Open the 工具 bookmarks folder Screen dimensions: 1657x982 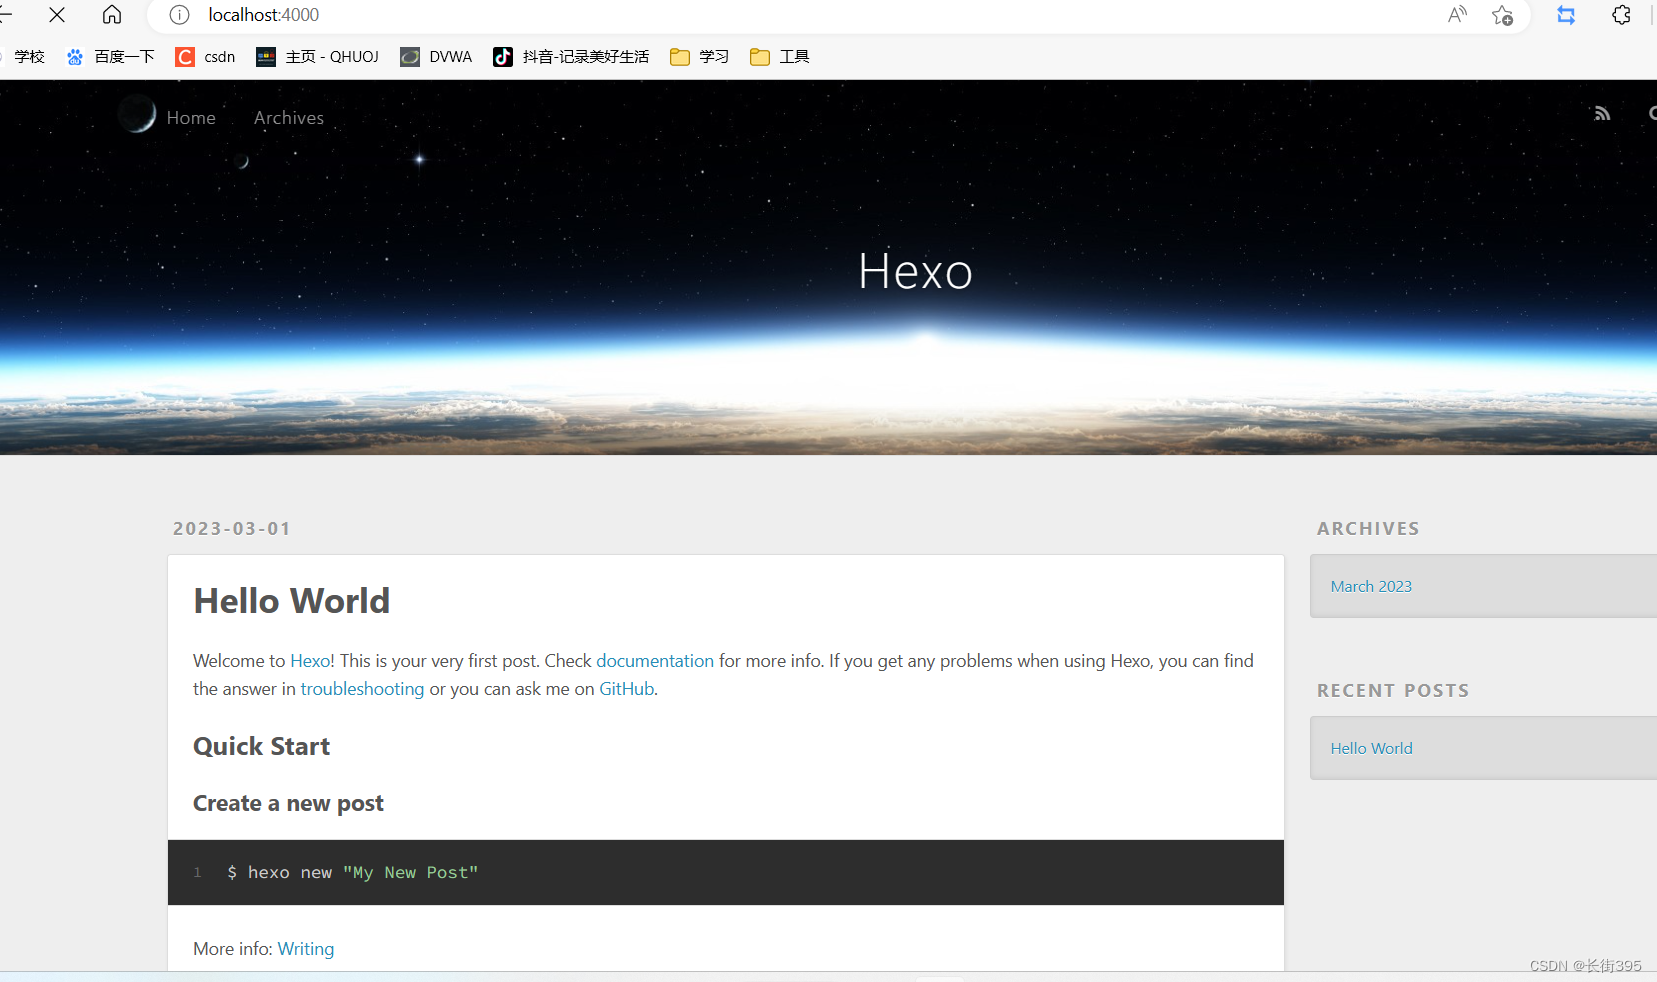click(x=779, y=57)
